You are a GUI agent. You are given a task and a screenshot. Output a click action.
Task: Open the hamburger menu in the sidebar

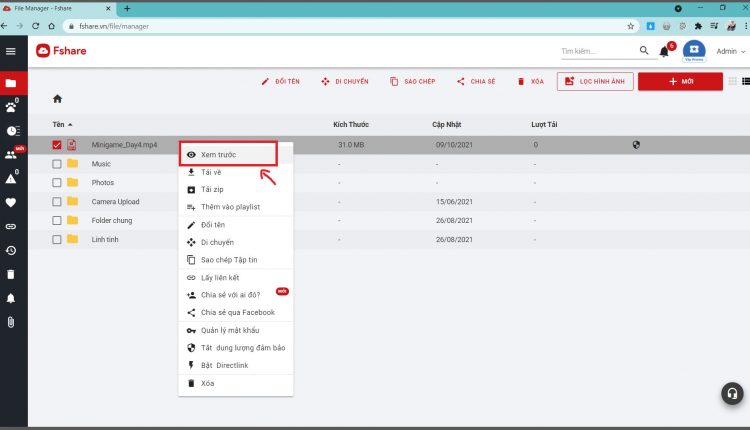click(x=11, y=51)
